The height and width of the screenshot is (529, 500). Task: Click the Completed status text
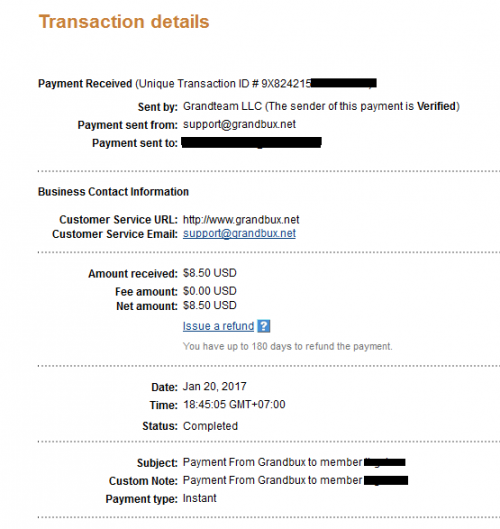click(210, 426)
